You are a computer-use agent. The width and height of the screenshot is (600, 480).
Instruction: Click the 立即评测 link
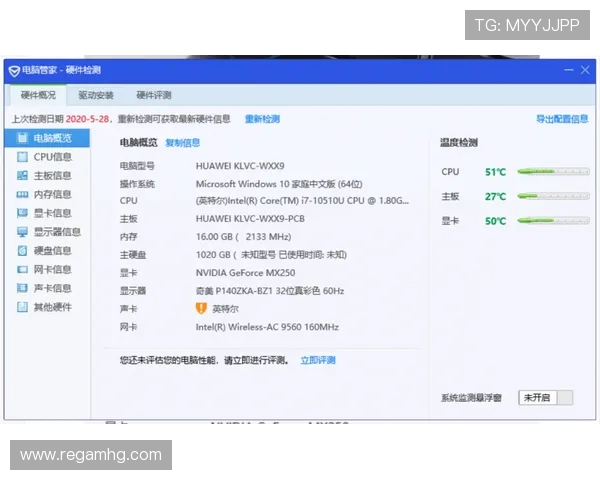pyautogui.click(x=318, y=360)
